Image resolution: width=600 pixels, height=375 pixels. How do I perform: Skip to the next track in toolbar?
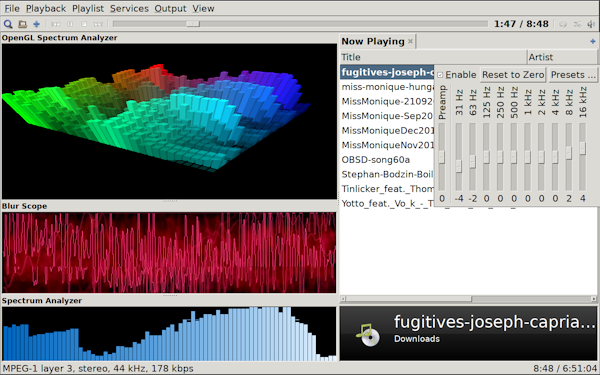(x=98, y=24)
